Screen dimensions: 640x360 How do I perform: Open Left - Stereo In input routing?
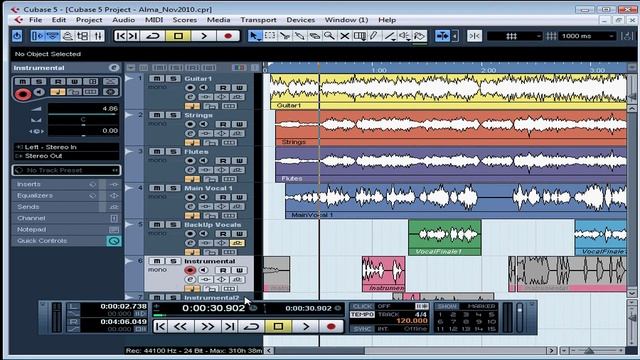[67, 147]
